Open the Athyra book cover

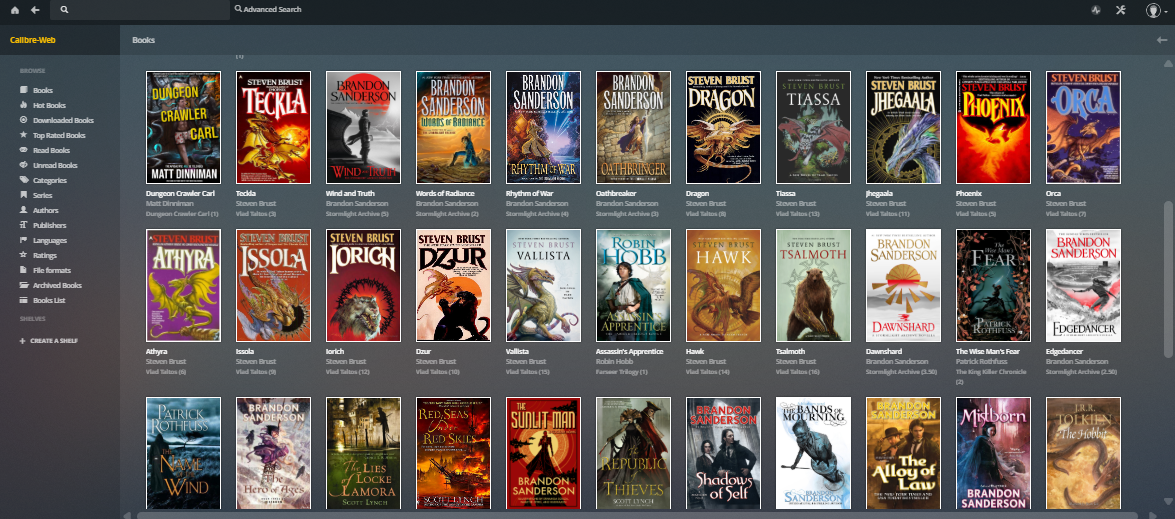(184, 285)
